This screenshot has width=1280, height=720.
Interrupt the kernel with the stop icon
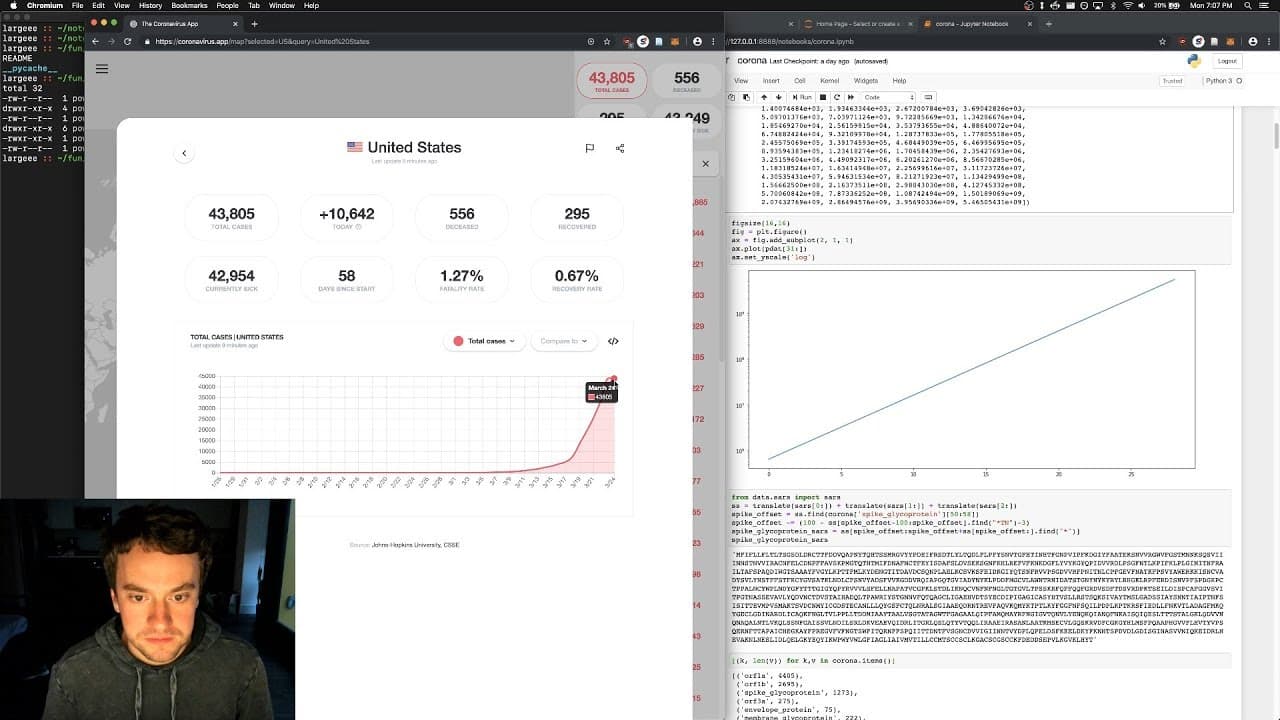(x=824, y=97)
